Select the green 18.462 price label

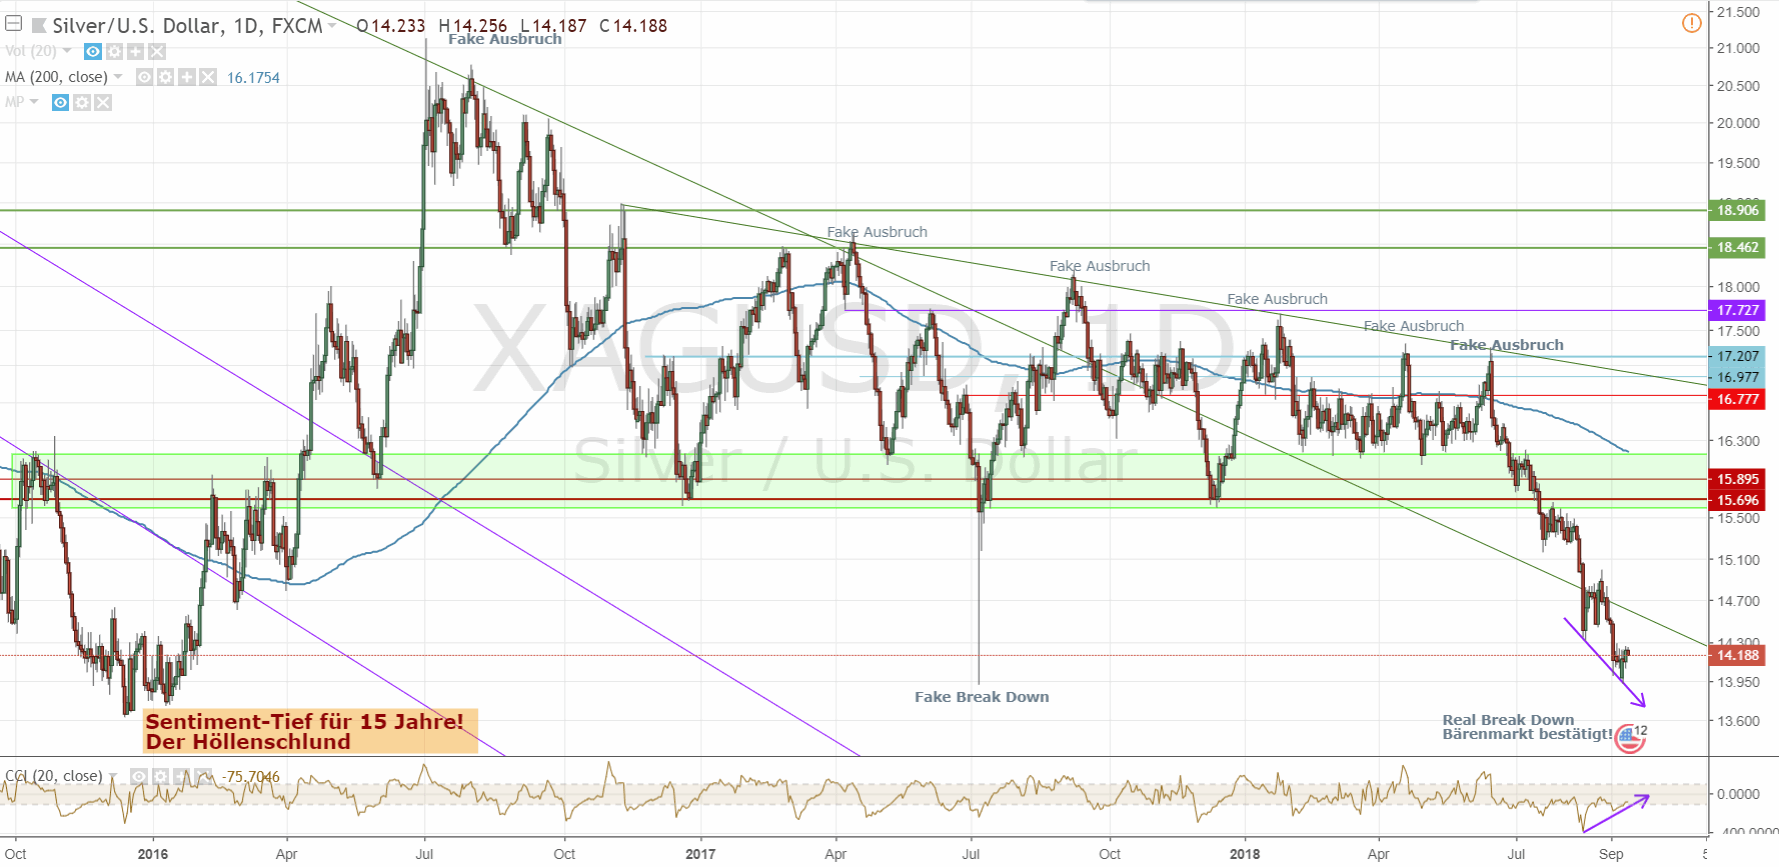(1737, 247)
